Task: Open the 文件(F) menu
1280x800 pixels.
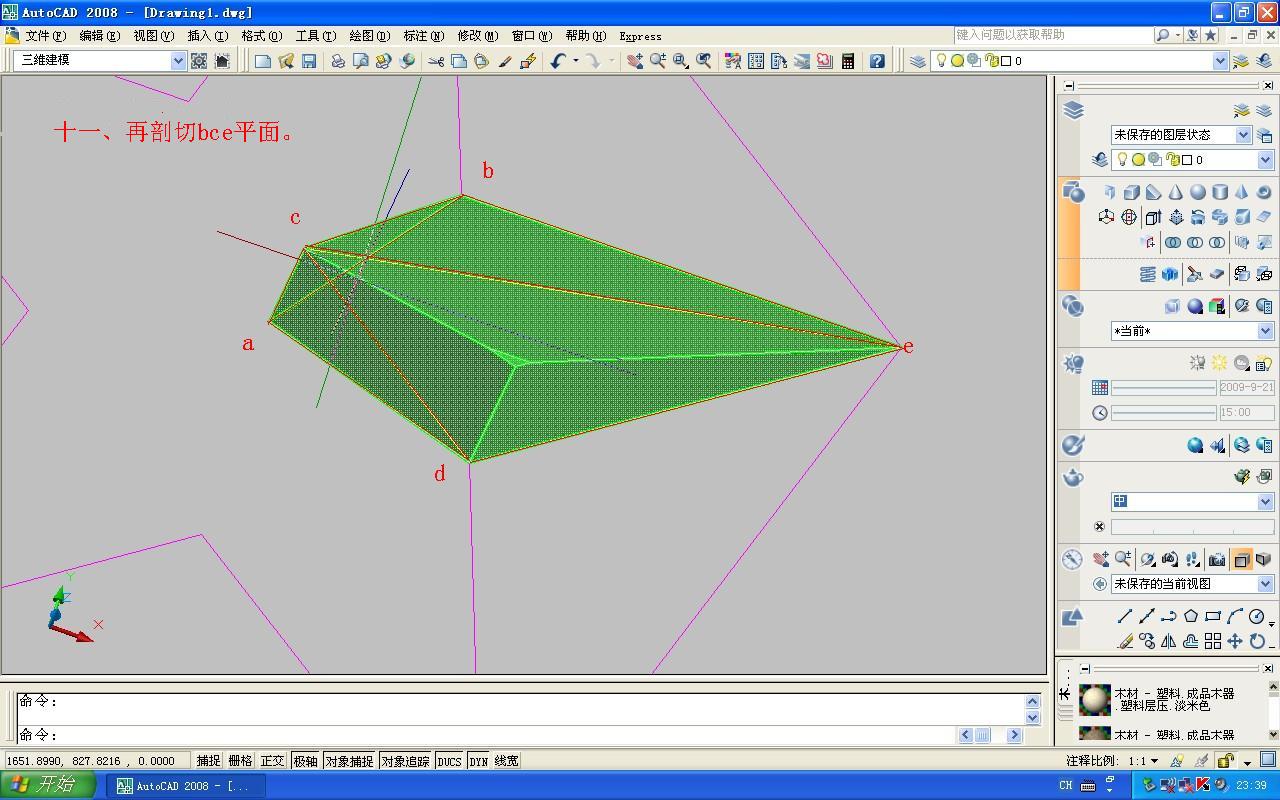Action: coord(45,36)
